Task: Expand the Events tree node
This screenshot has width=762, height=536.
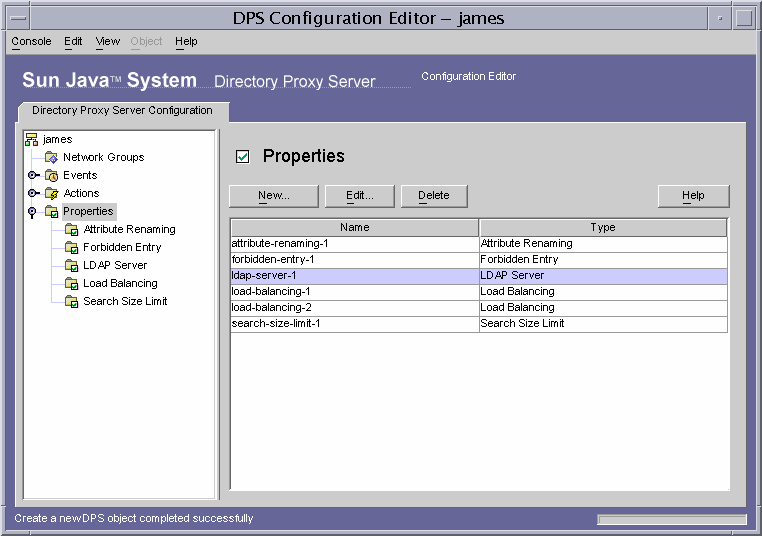Action: 33,175
